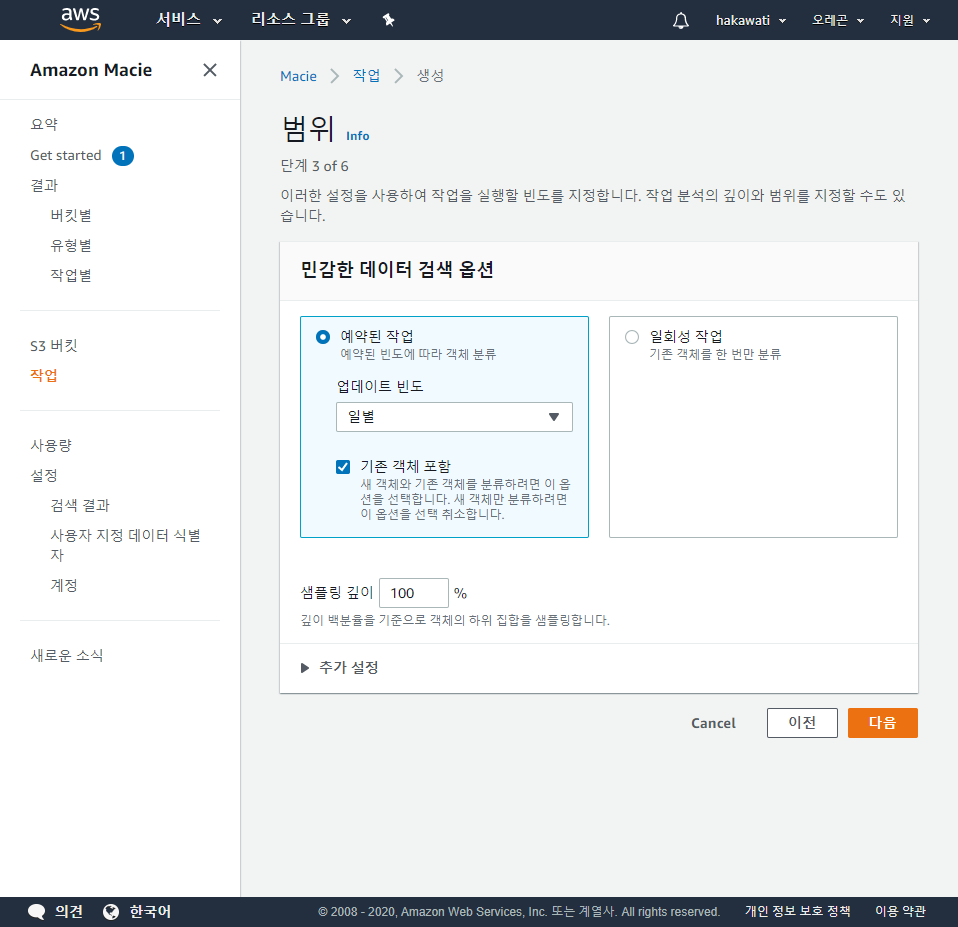This screenshot has height=927, width=958.
Task: Open the 지원 support dropdown
Action: tap(910, 20)
